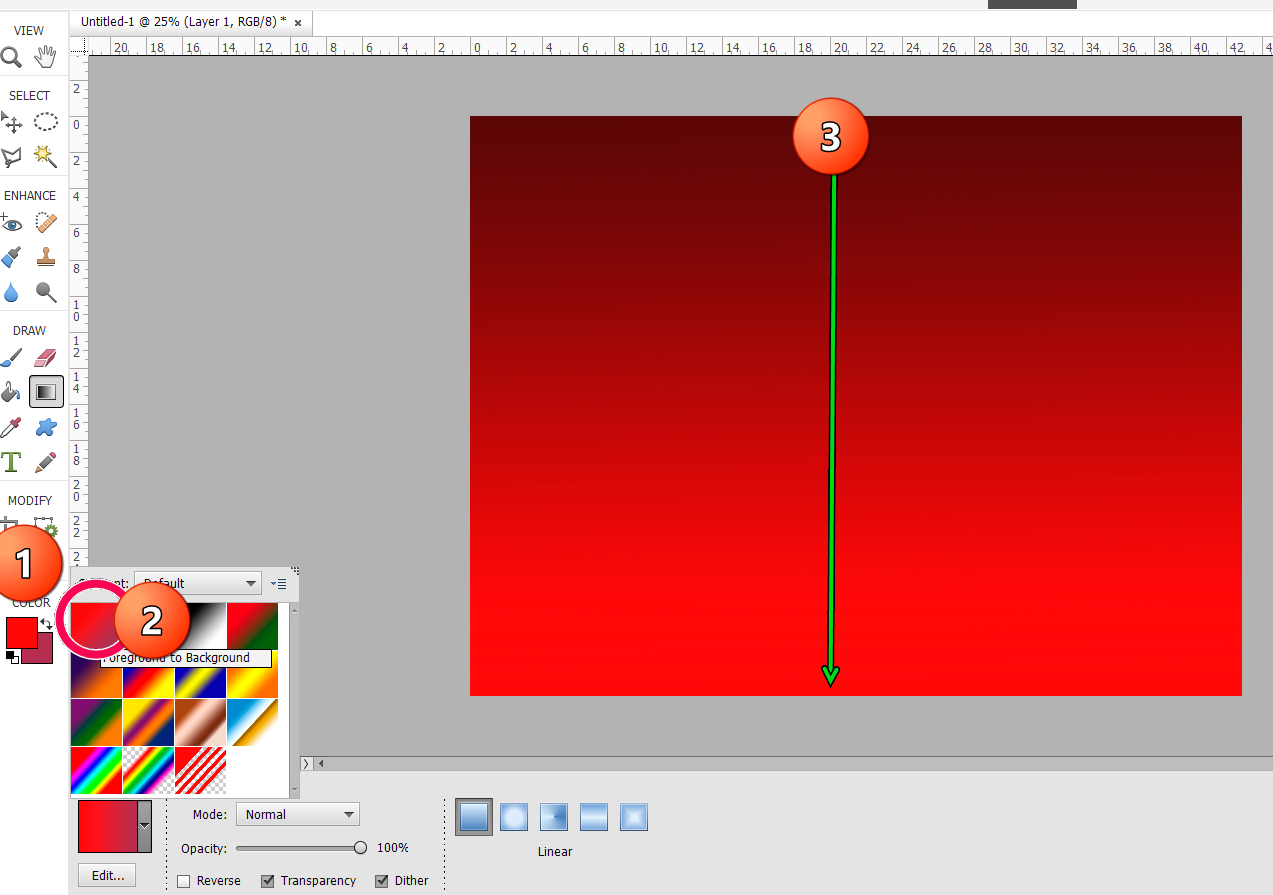The width and height of the screenshot is (1273, 895).
Task: Select the Spot Healing Brush tool
Action: tap(44, 222)
